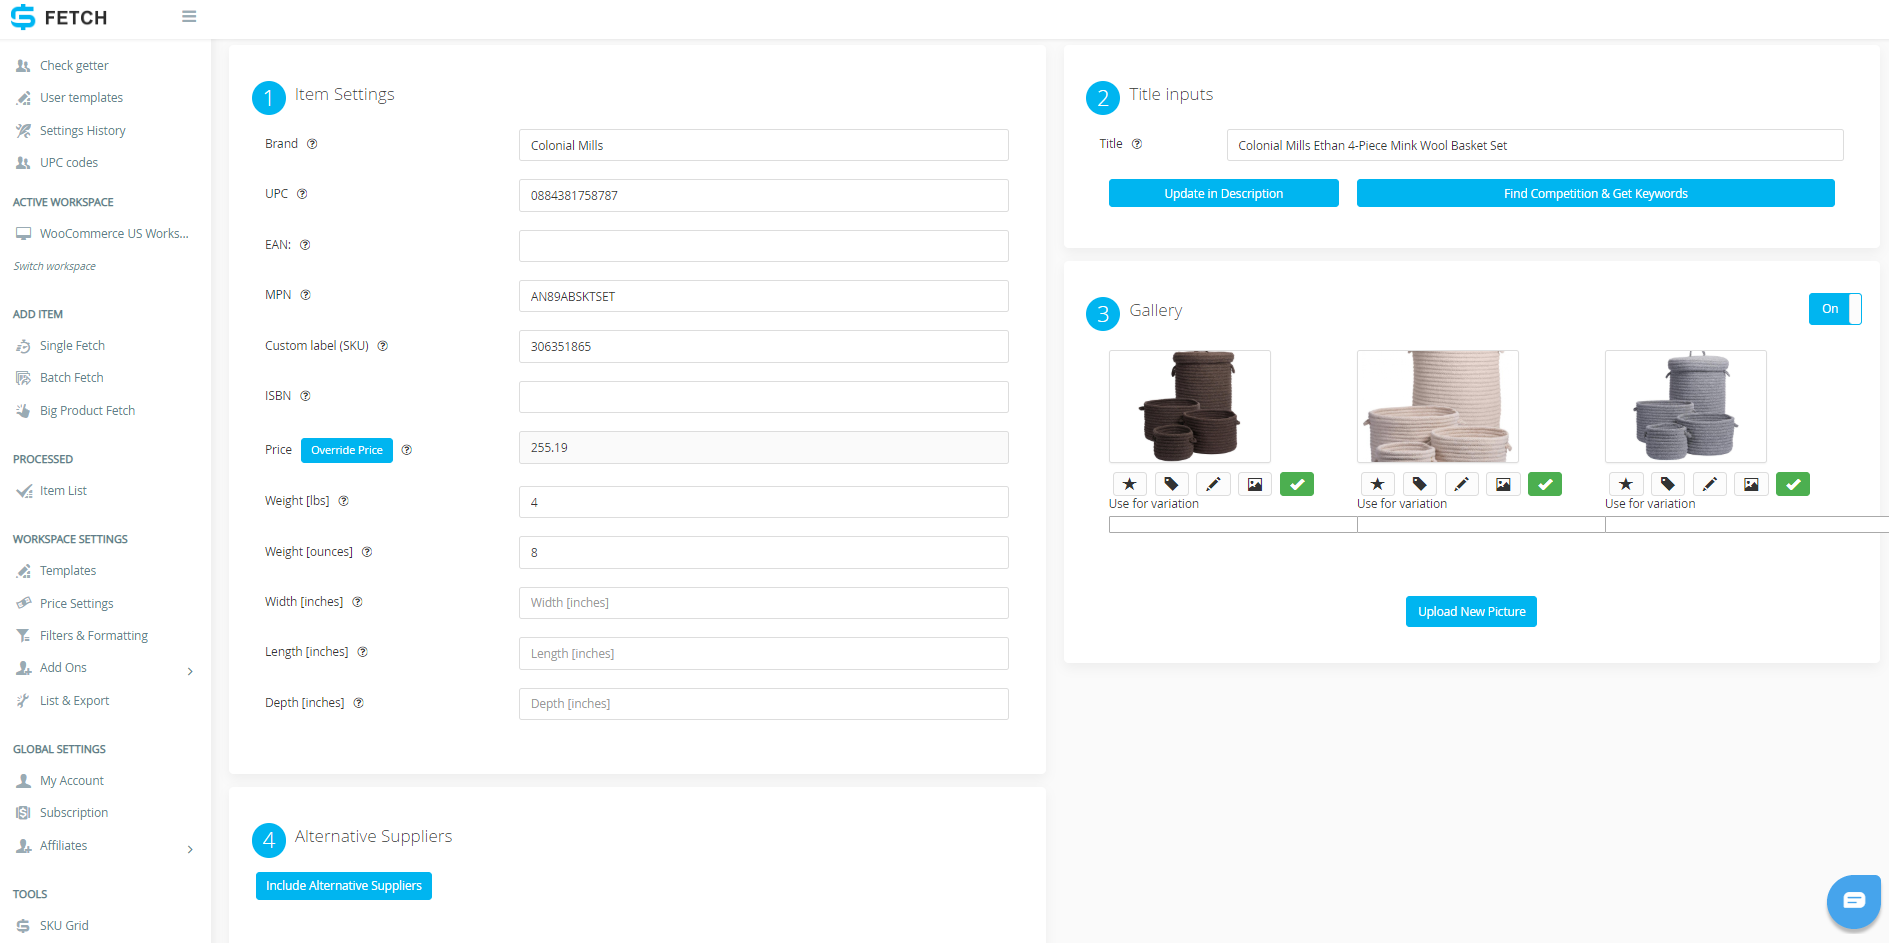Click star icon on gray basket image

[1625, 484]
